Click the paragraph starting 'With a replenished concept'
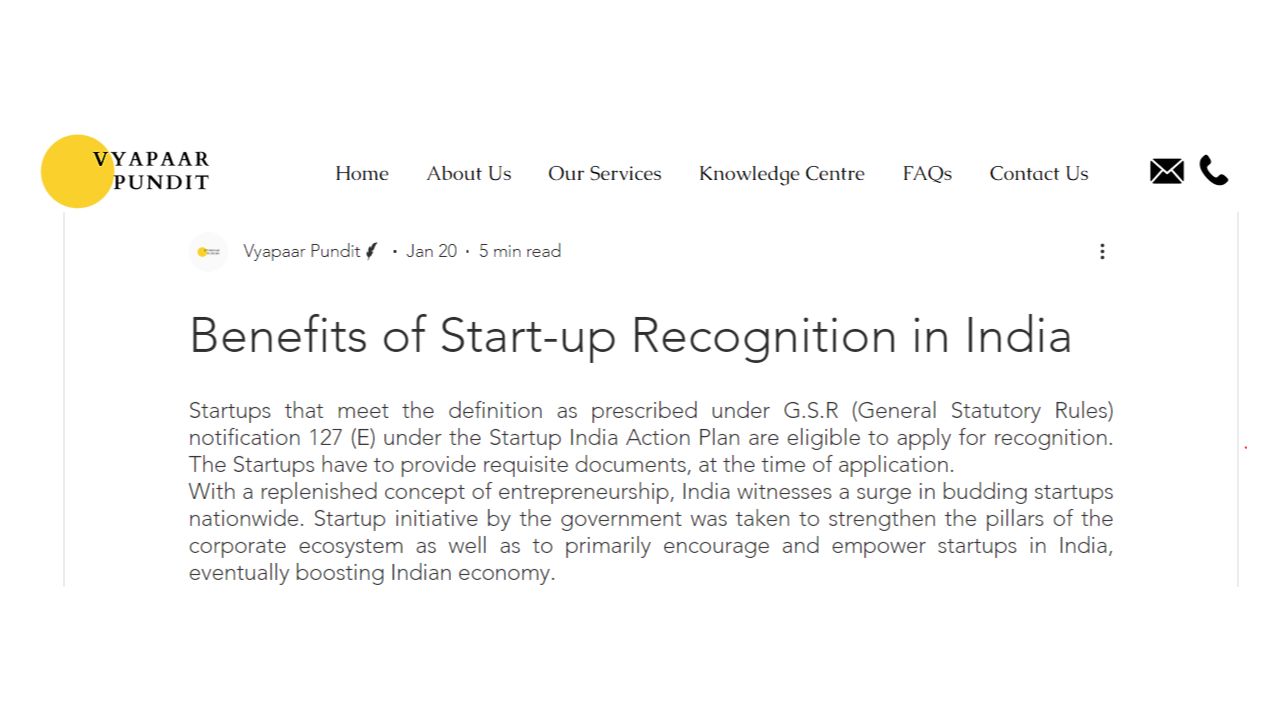The height and width of the screenshot is (720, 1280). coord(650,532)
